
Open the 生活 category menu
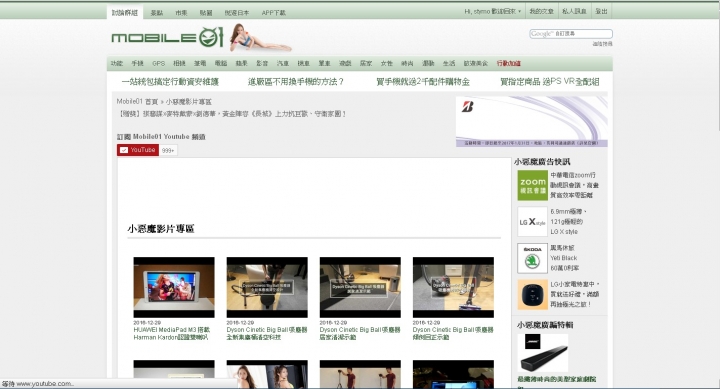click(x=449, y=63)
